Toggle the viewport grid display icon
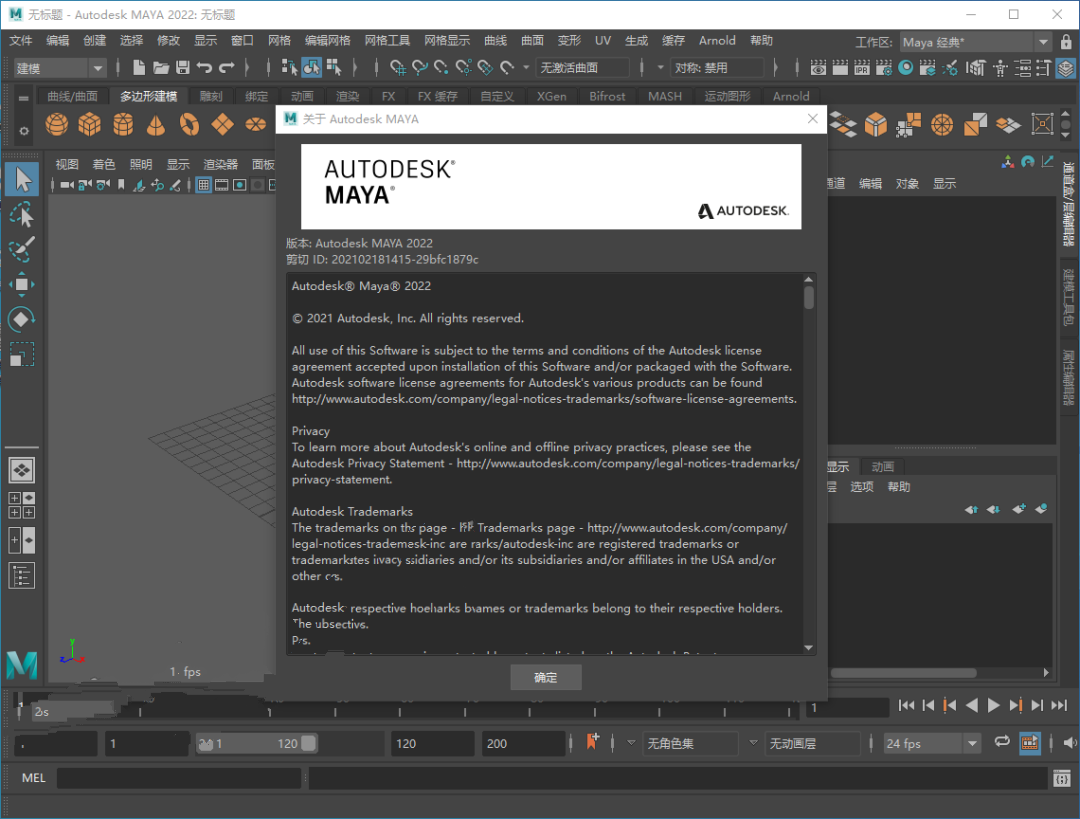The image size is (1080, 819). [204, 185]
